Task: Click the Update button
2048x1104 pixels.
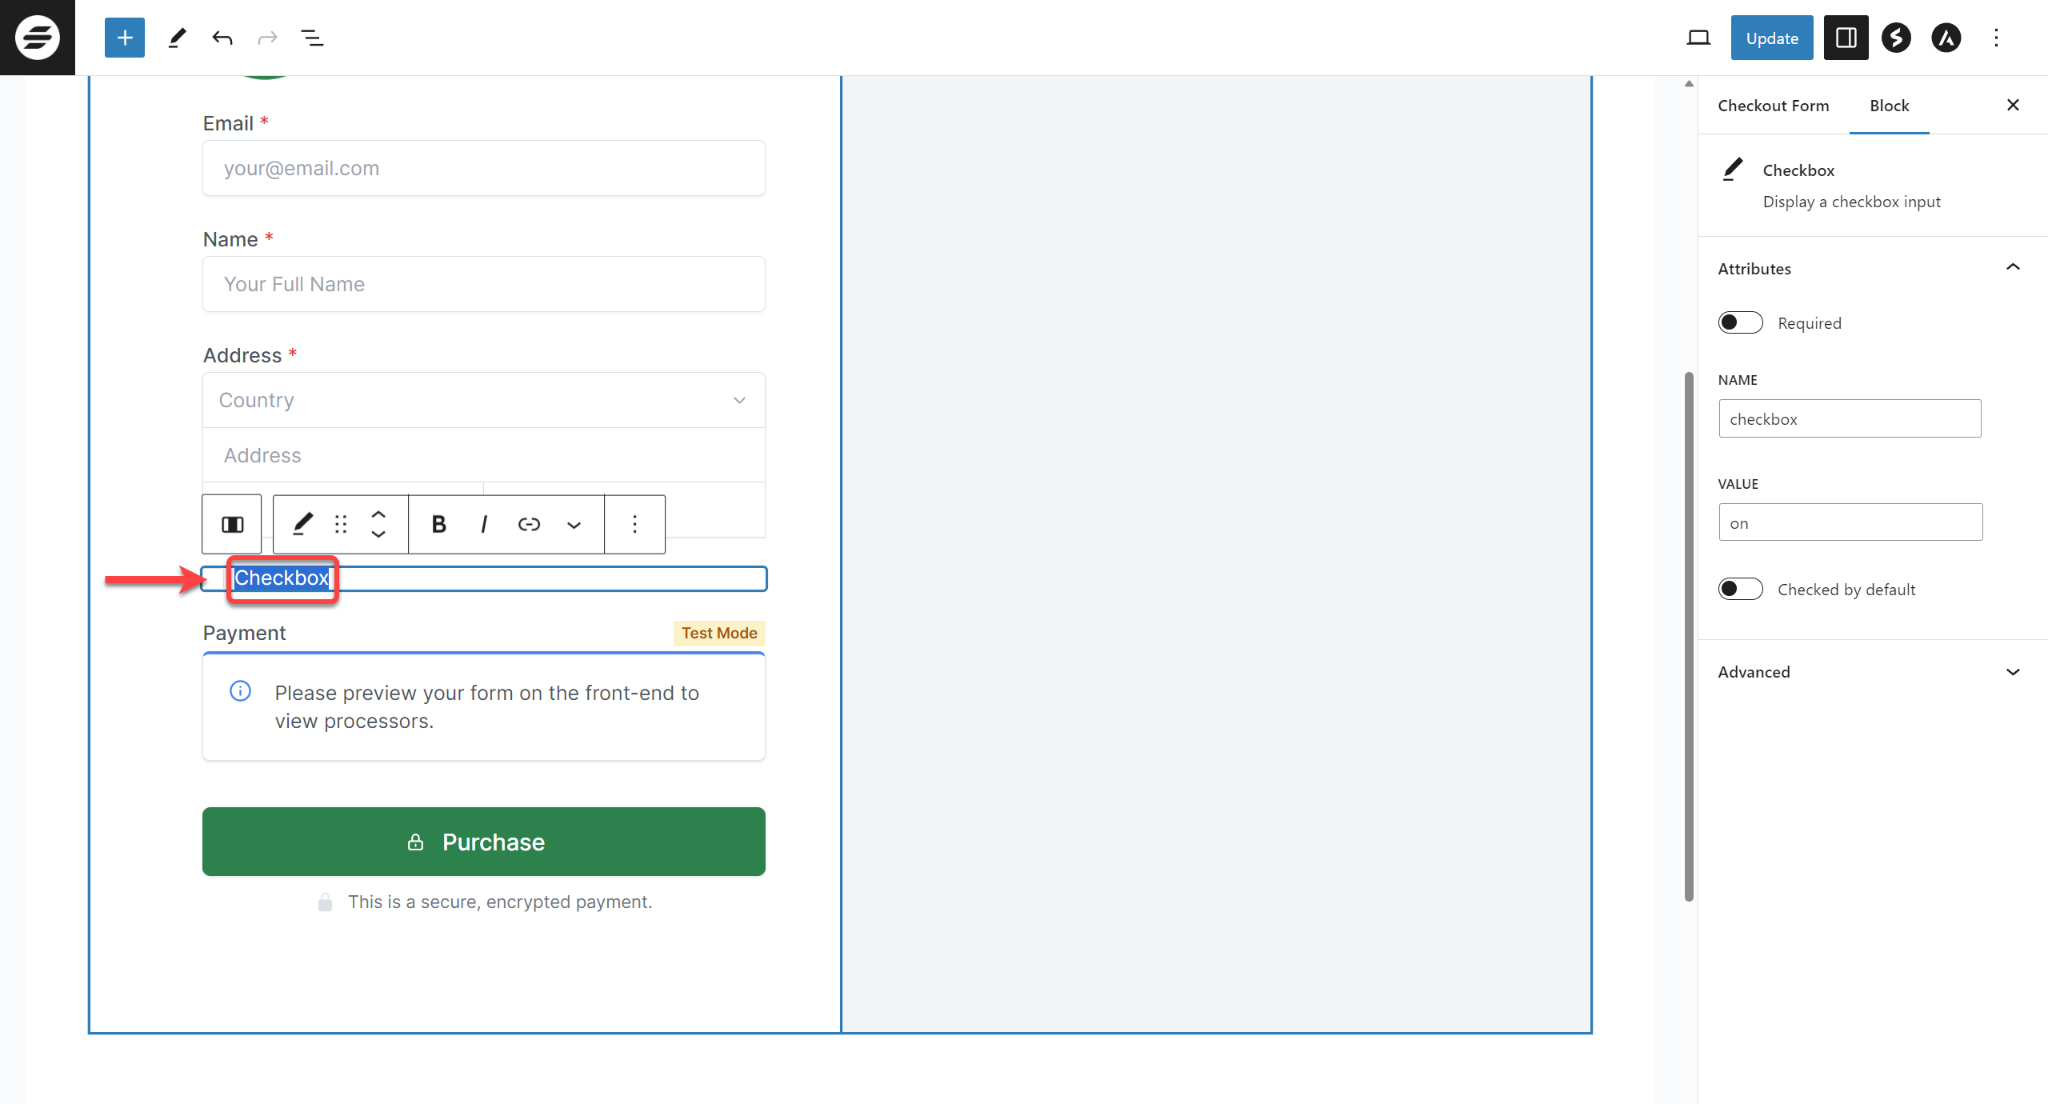Action: tap(1771, 37)
